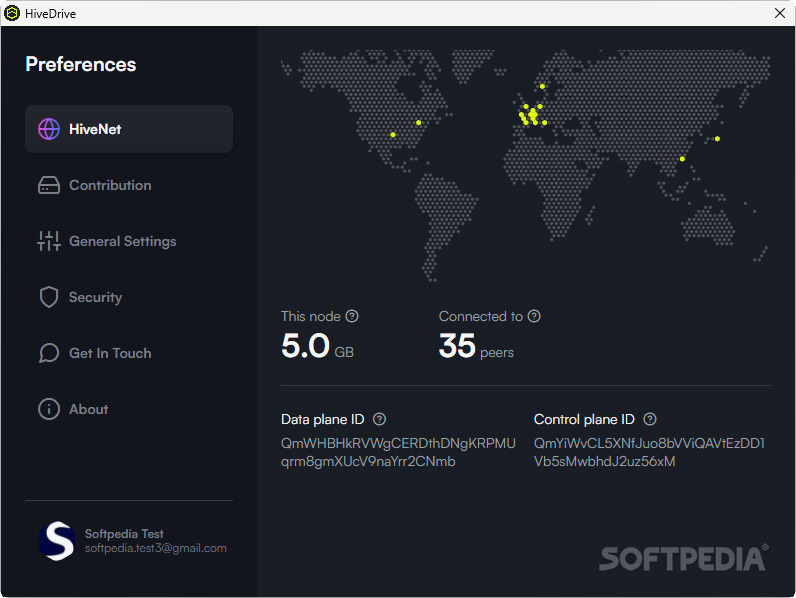Viewport: 796px width, 598px height.
Task: Click the About info icon
Action: coord(49,409)
